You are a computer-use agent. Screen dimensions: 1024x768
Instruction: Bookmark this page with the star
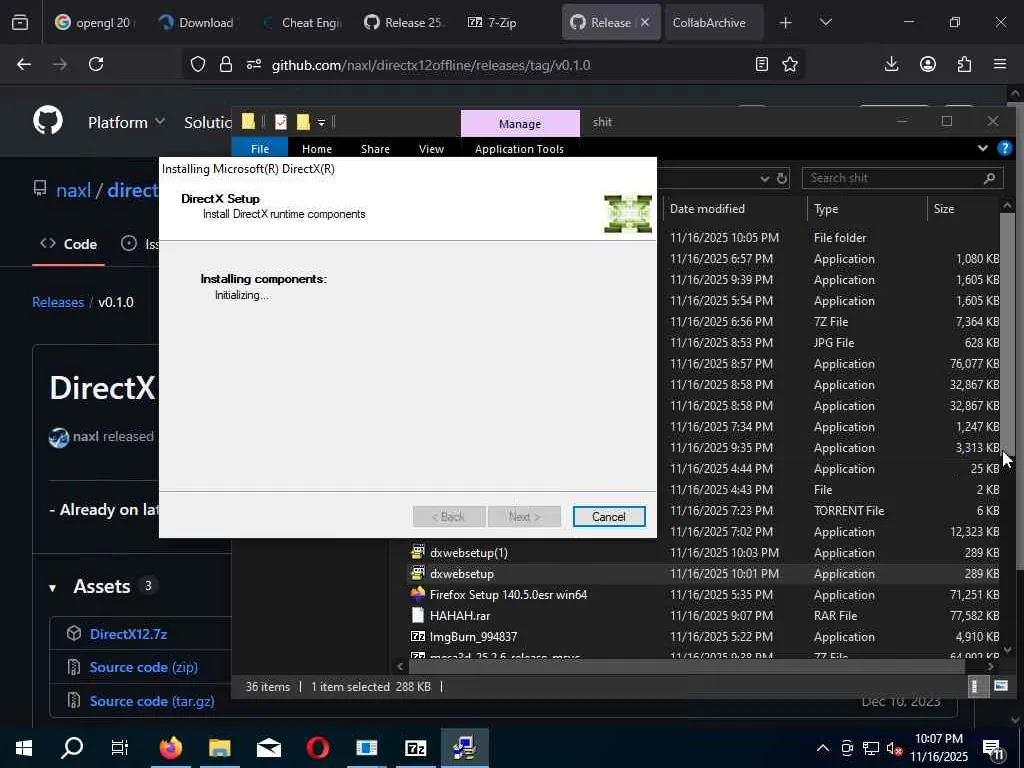tap(790, 64)
